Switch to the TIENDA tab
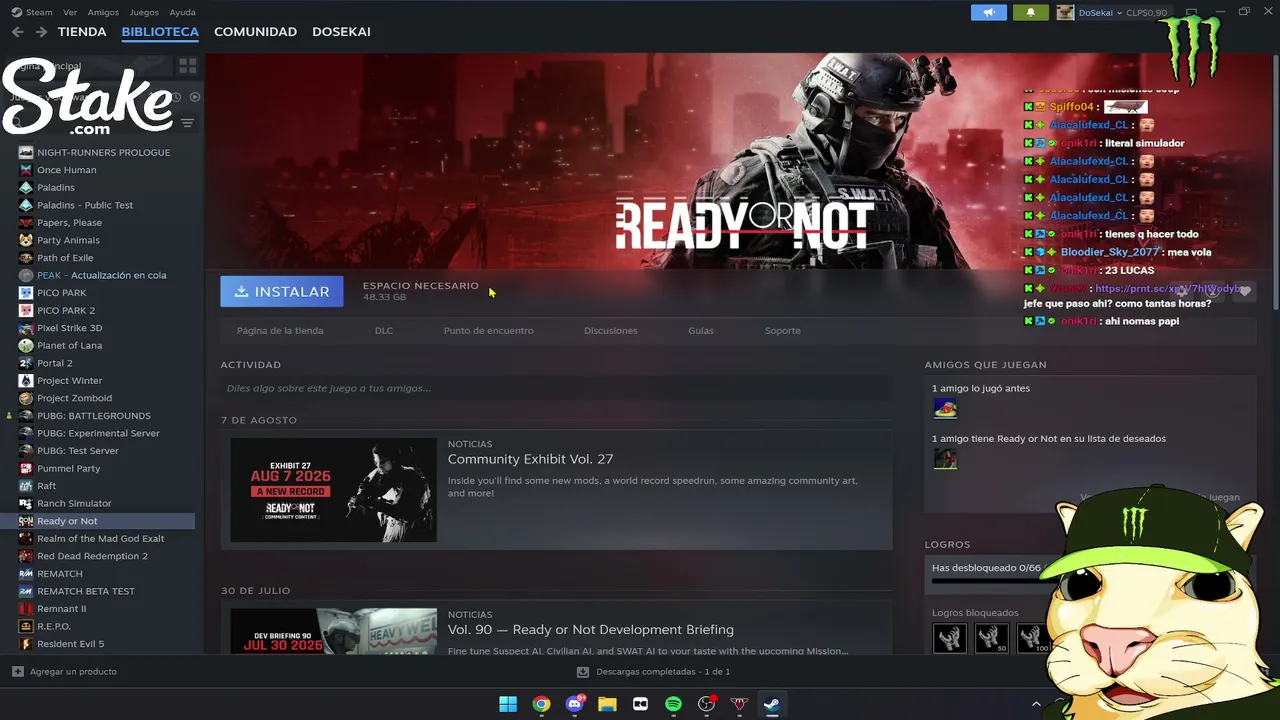1280x720 pixels. point(82,32)
